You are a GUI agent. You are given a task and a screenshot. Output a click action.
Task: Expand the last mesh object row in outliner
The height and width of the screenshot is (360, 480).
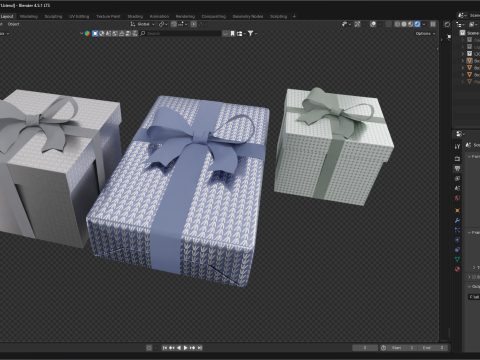463,81
